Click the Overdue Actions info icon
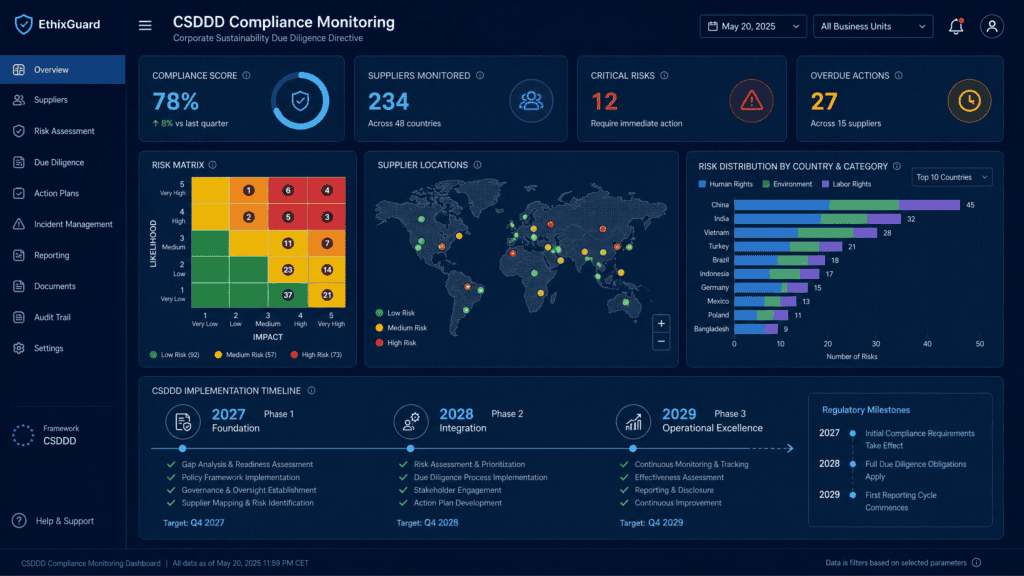Viewport: 1024px width, 576px height. coord(899,75)
